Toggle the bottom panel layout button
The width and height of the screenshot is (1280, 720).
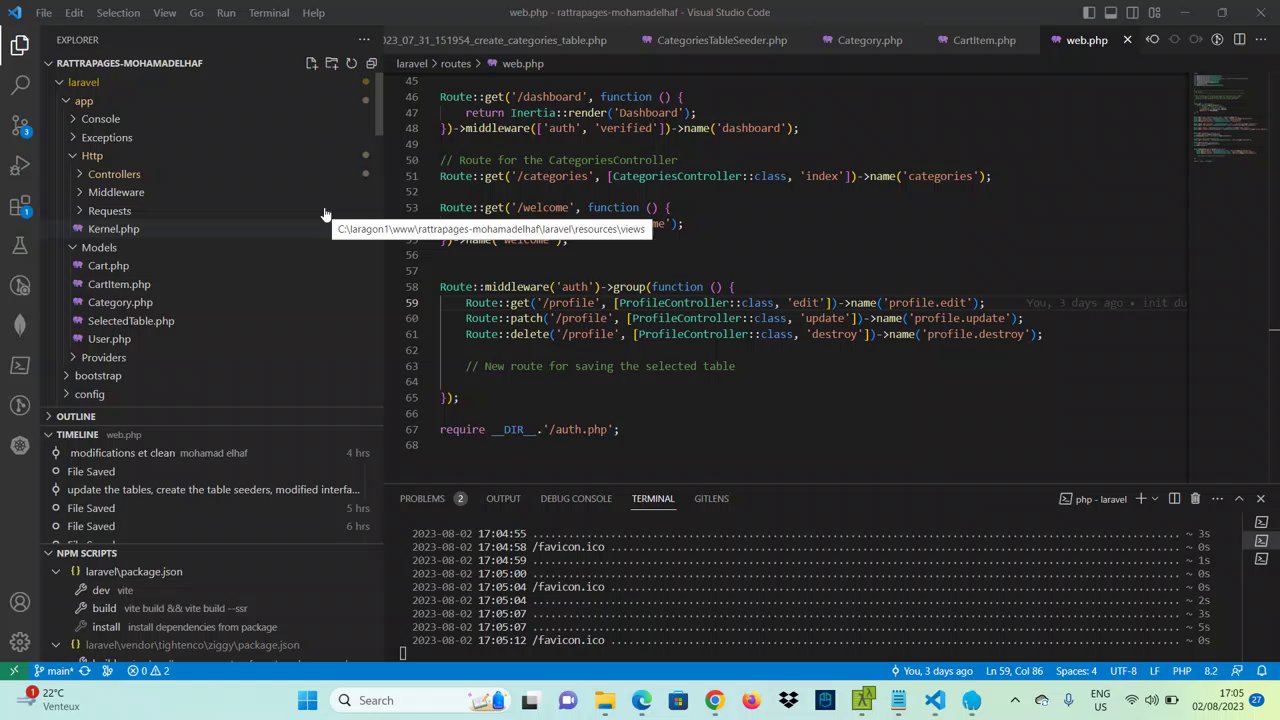1111,13
